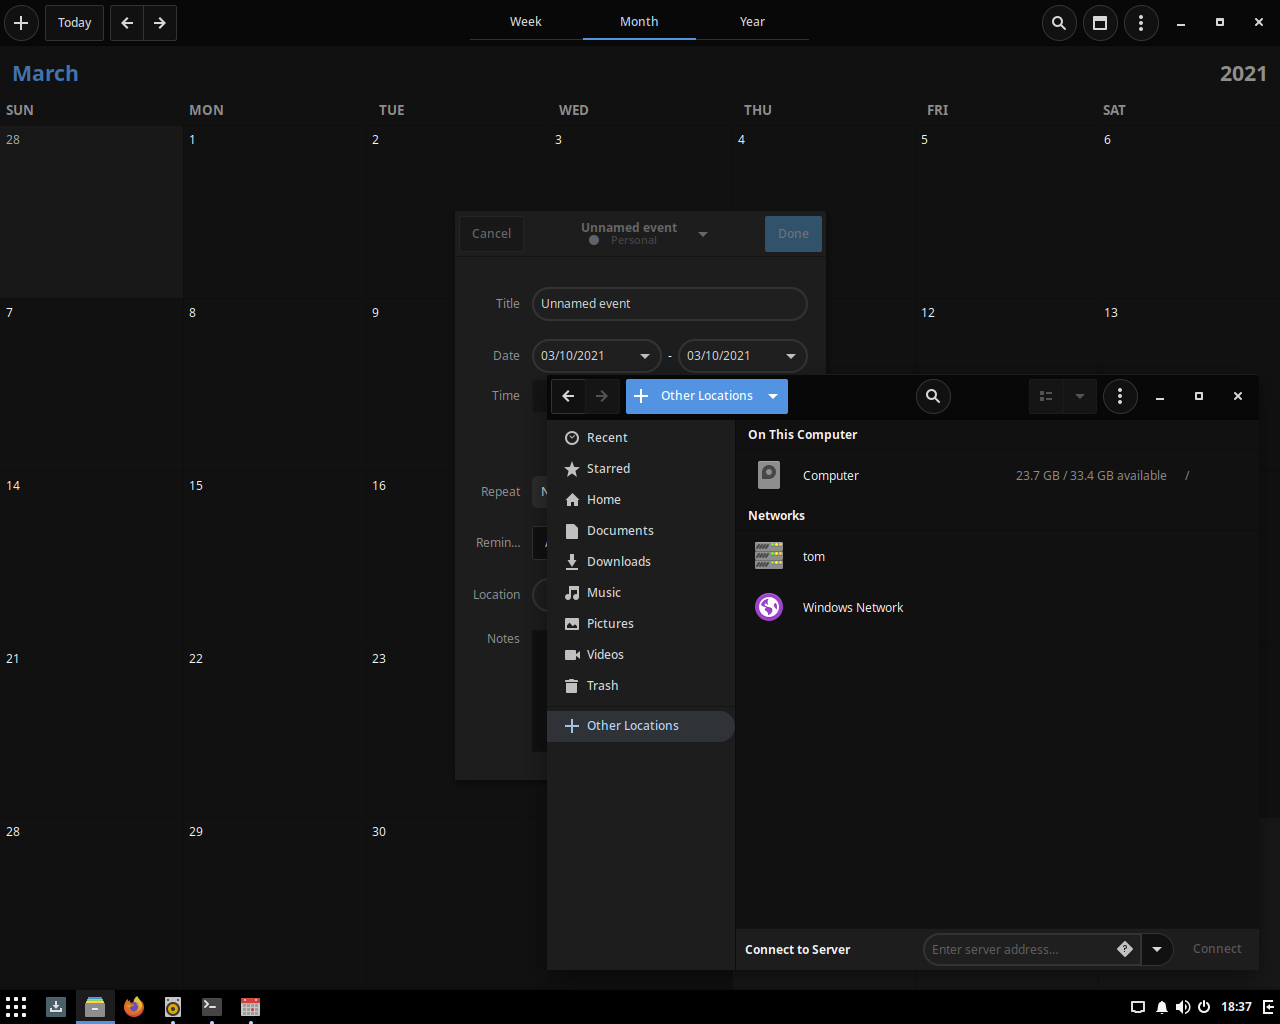Switch to Week view

click(x=526, y=21)
